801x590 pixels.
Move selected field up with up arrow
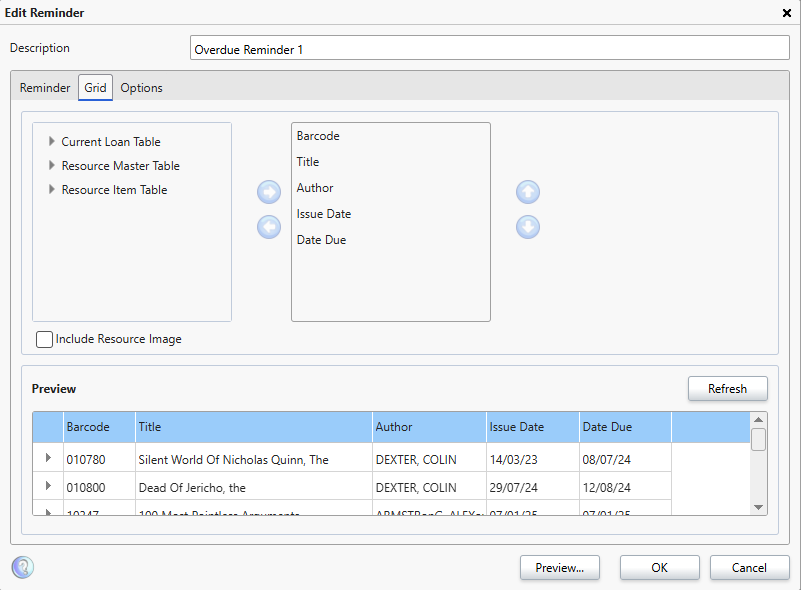[528, 191]
